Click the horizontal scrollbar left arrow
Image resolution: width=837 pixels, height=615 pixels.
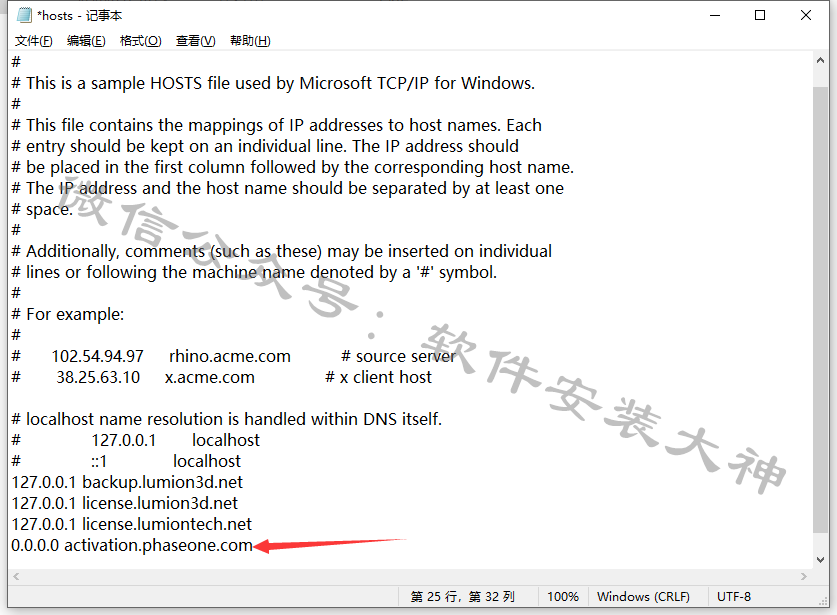(16, 577)
